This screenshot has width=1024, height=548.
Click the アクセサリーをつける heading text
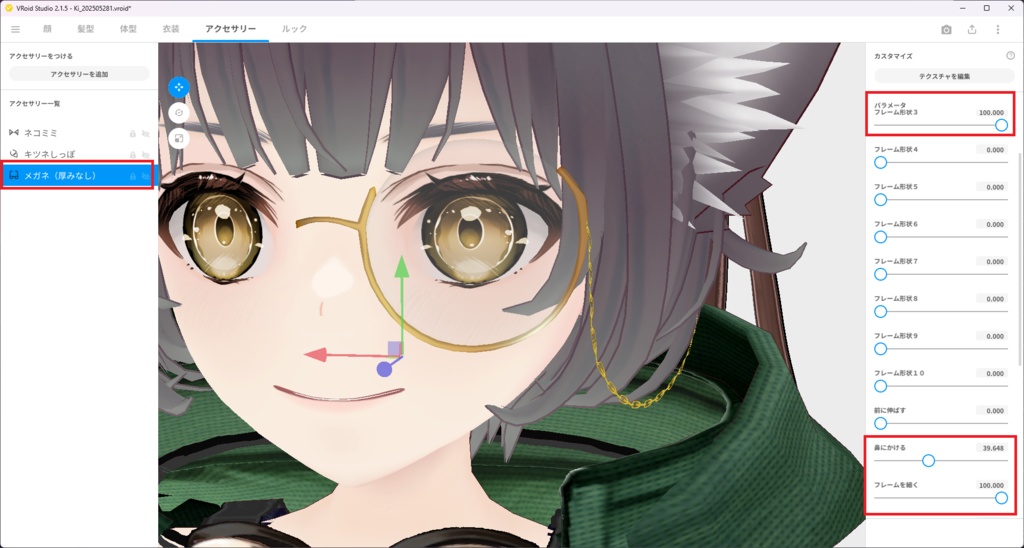(41, 56)
